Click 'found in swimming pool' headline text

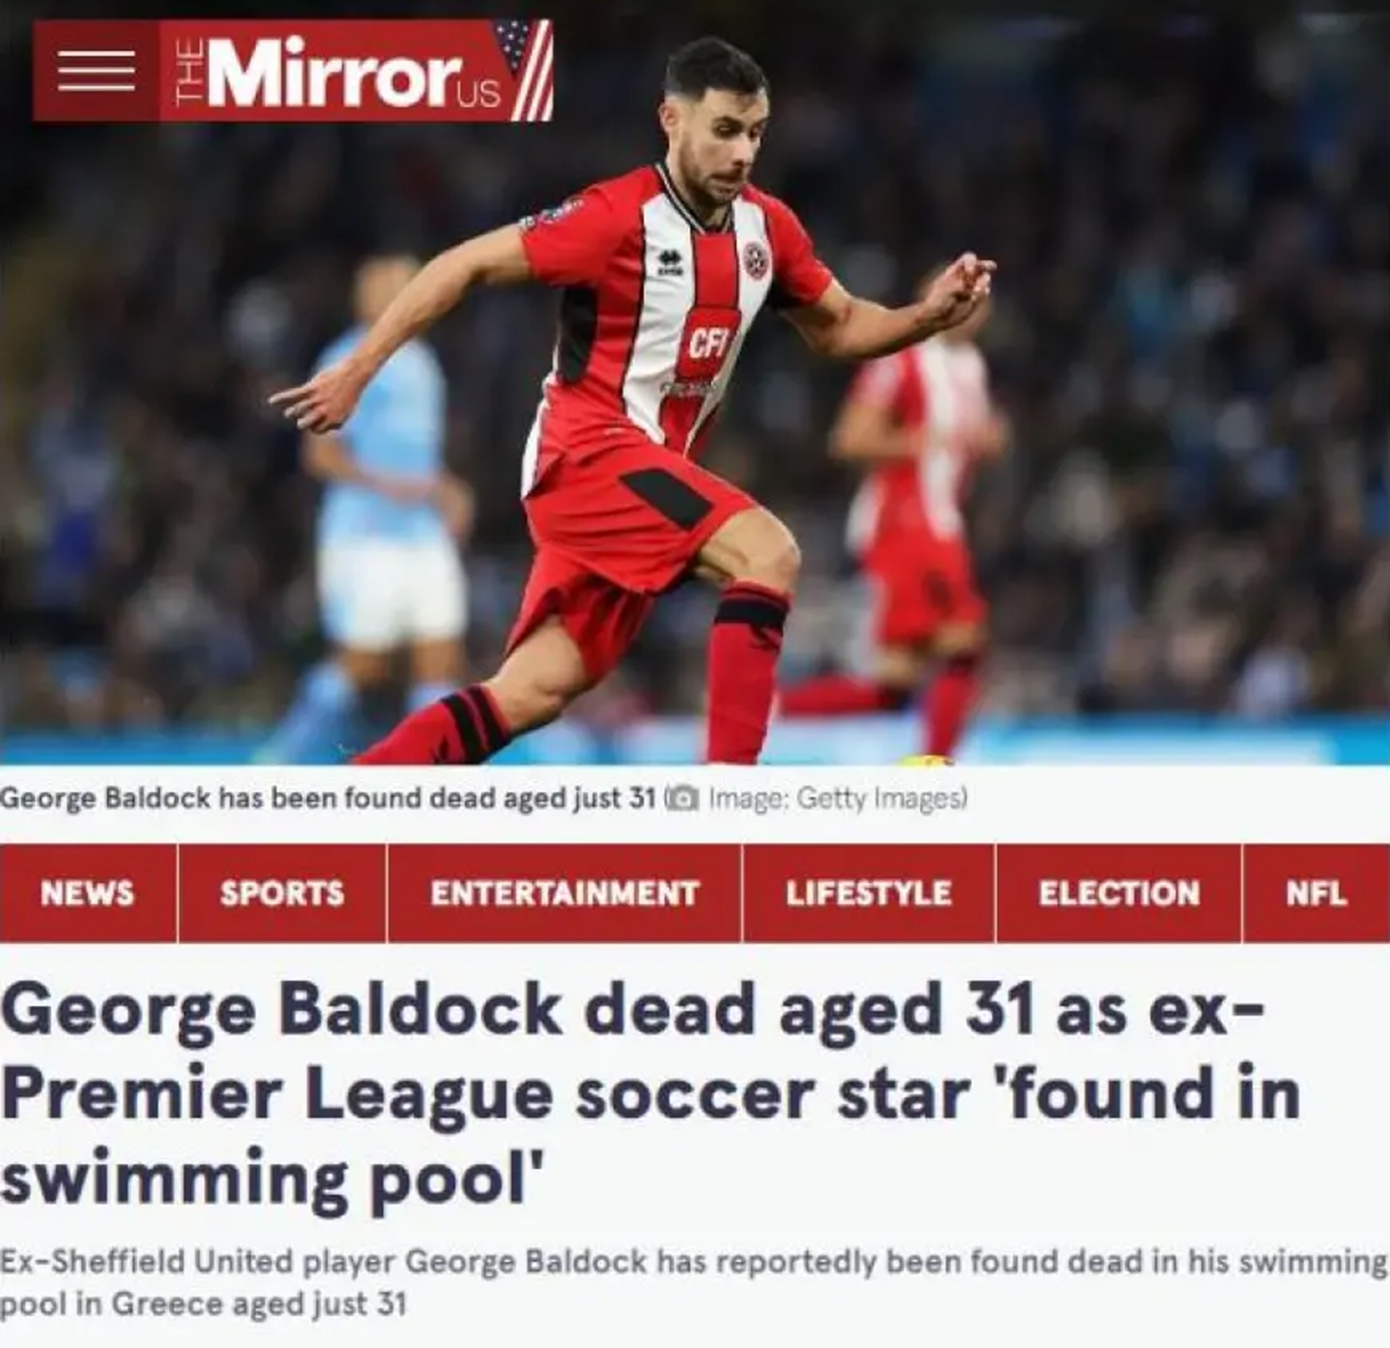(650, 1138)
